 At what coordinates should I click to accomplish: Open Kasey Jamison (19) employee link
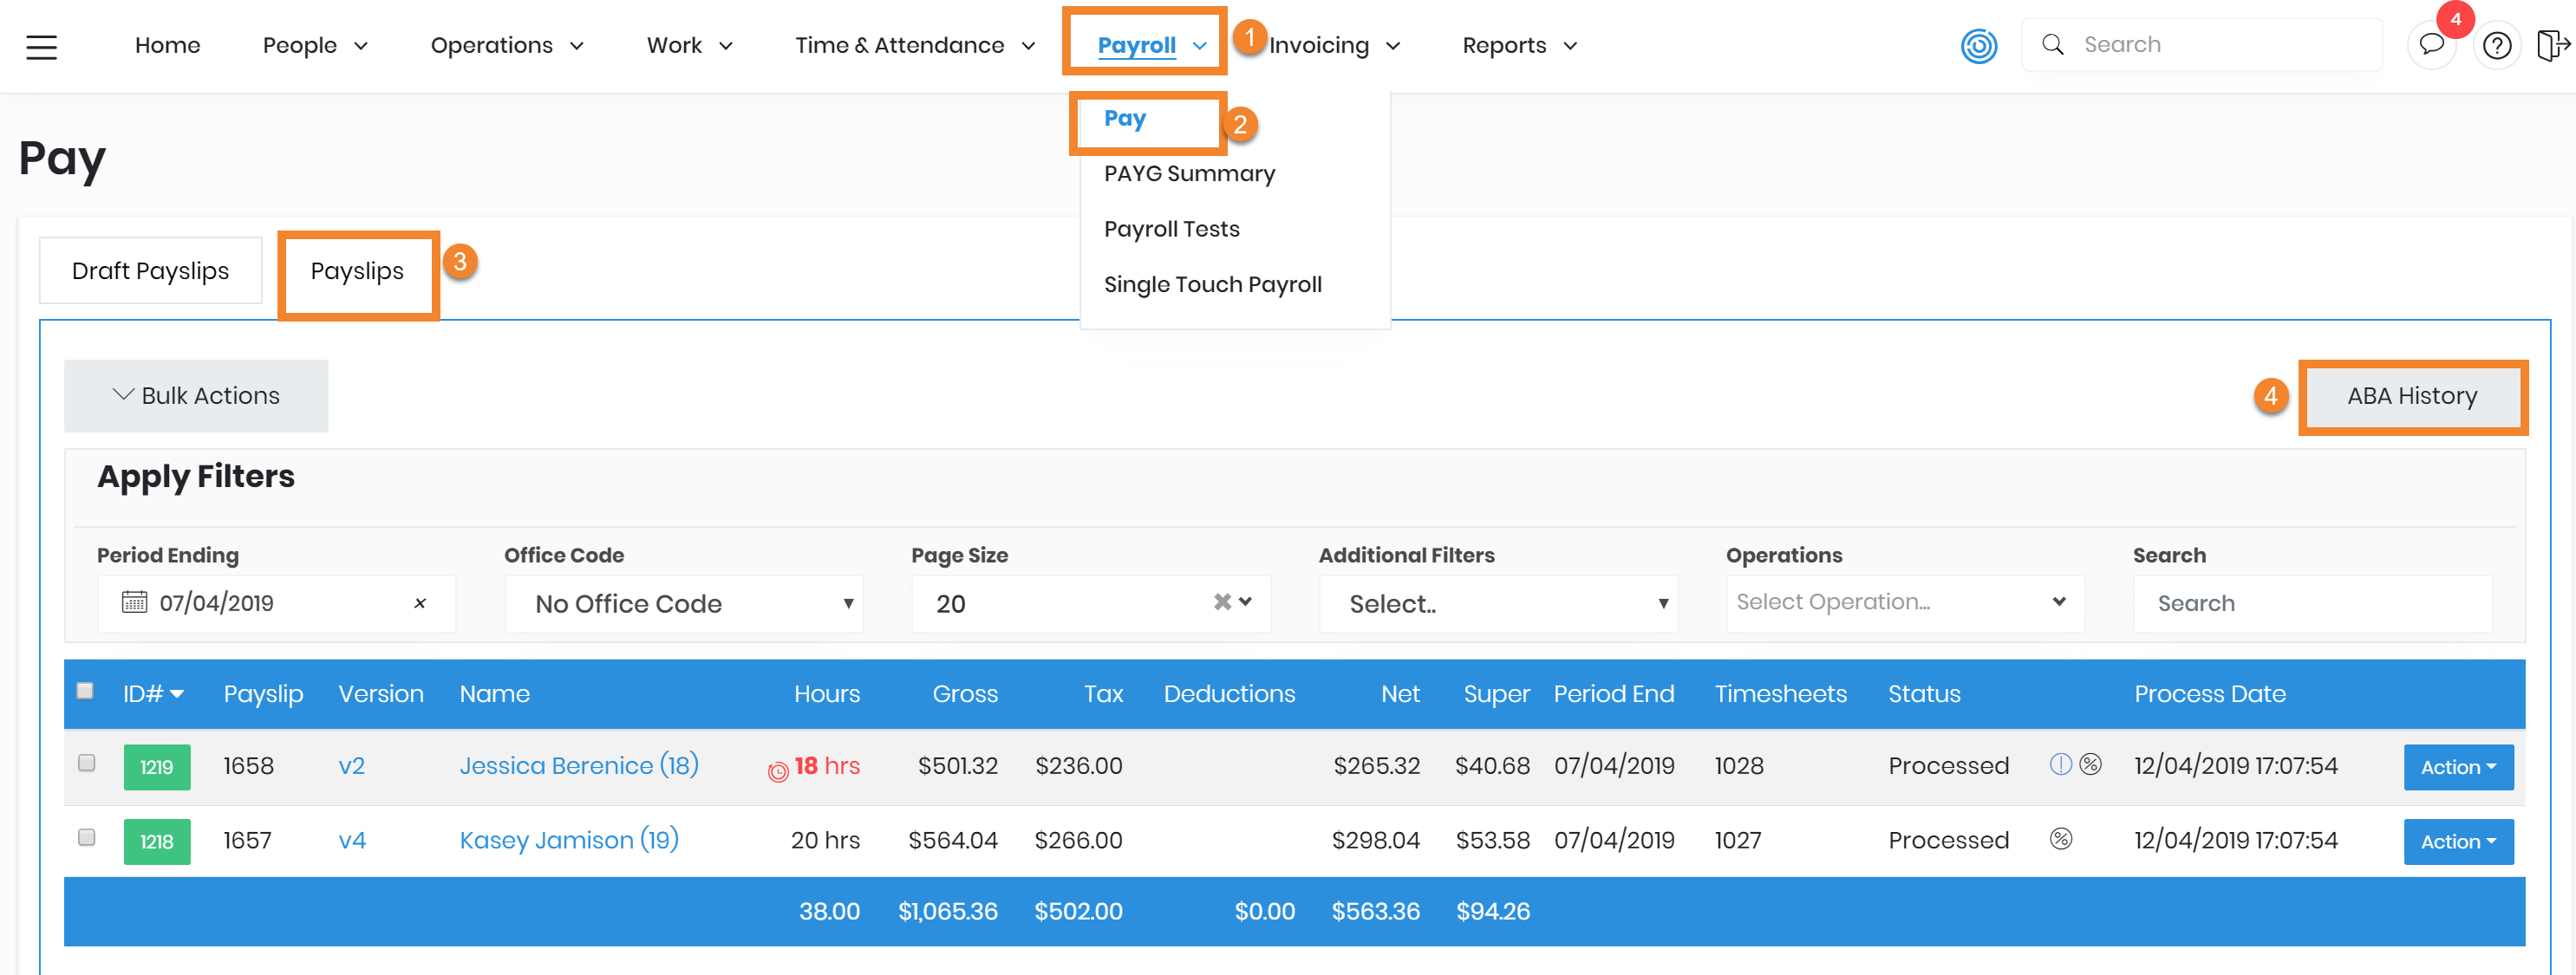point(568,840)
